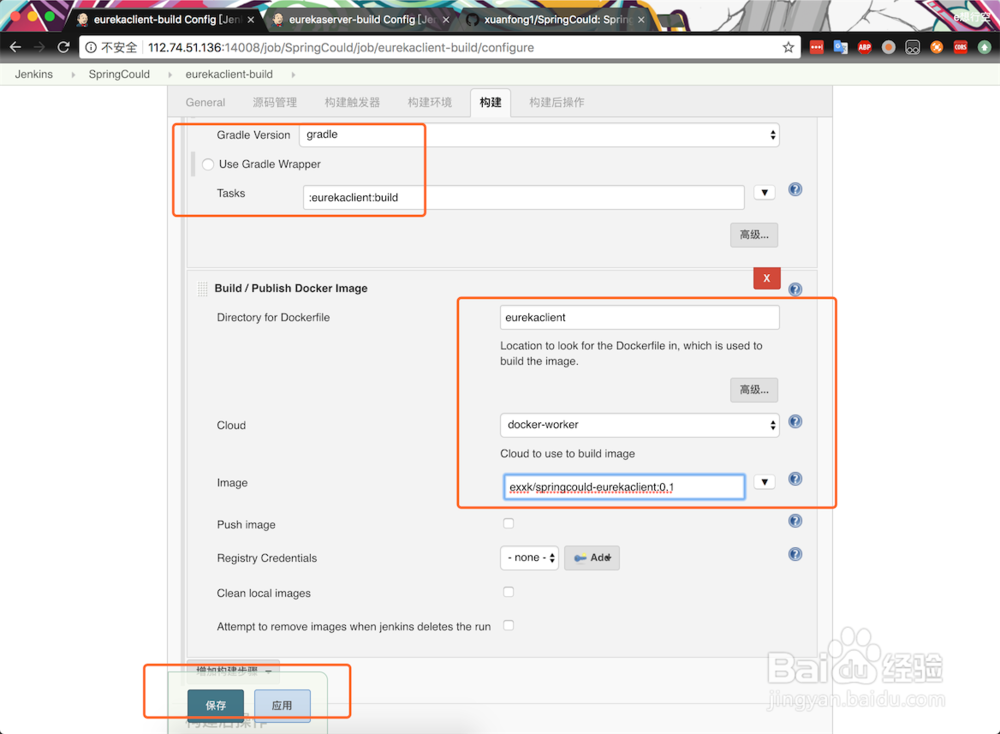Screen dimensions: 1000x734
Task: Click 高级 button under Dockerfile directory
Action: pyautogui.click(x=754, y=390)
